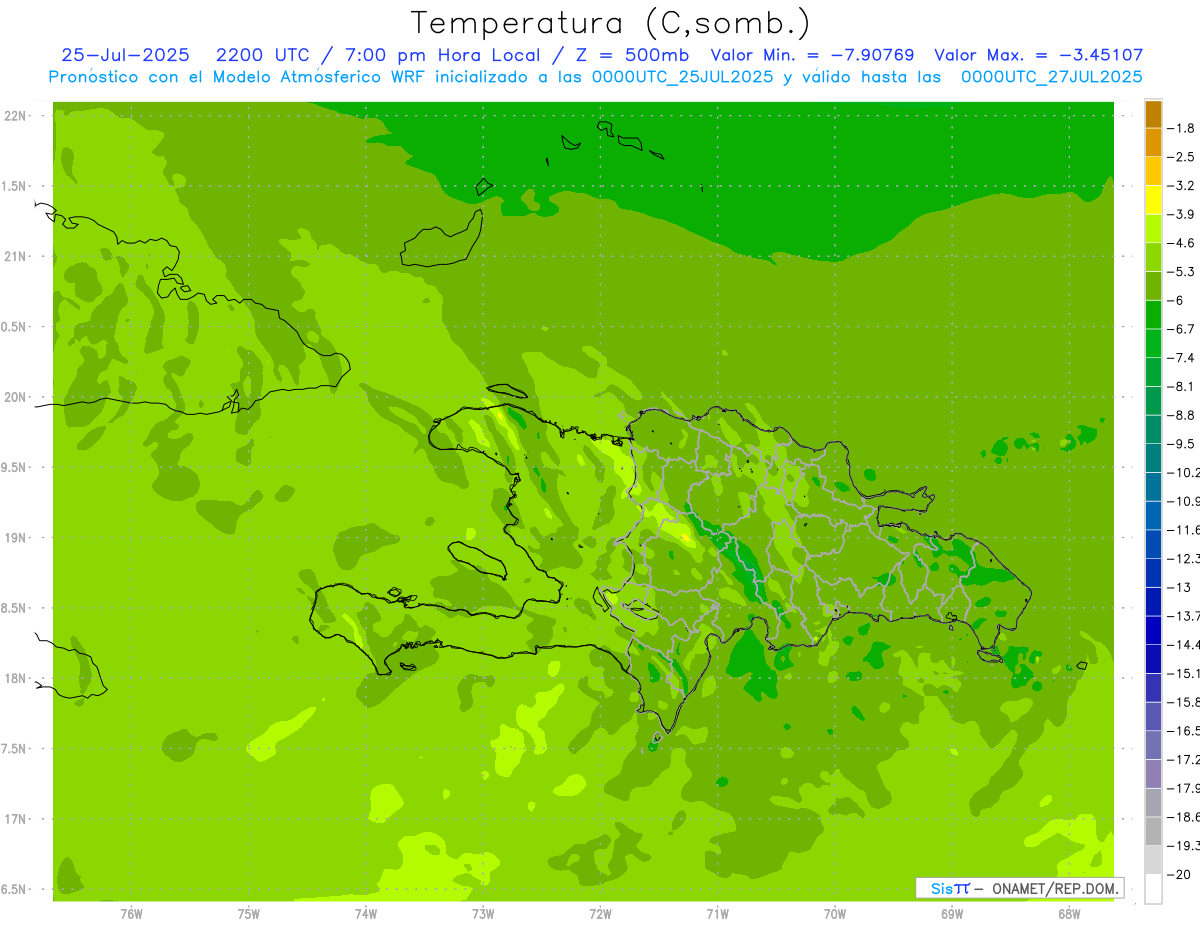Click the "69W" longitude label
Viewport: 1200px width, 927px height.
coord(951,913)
